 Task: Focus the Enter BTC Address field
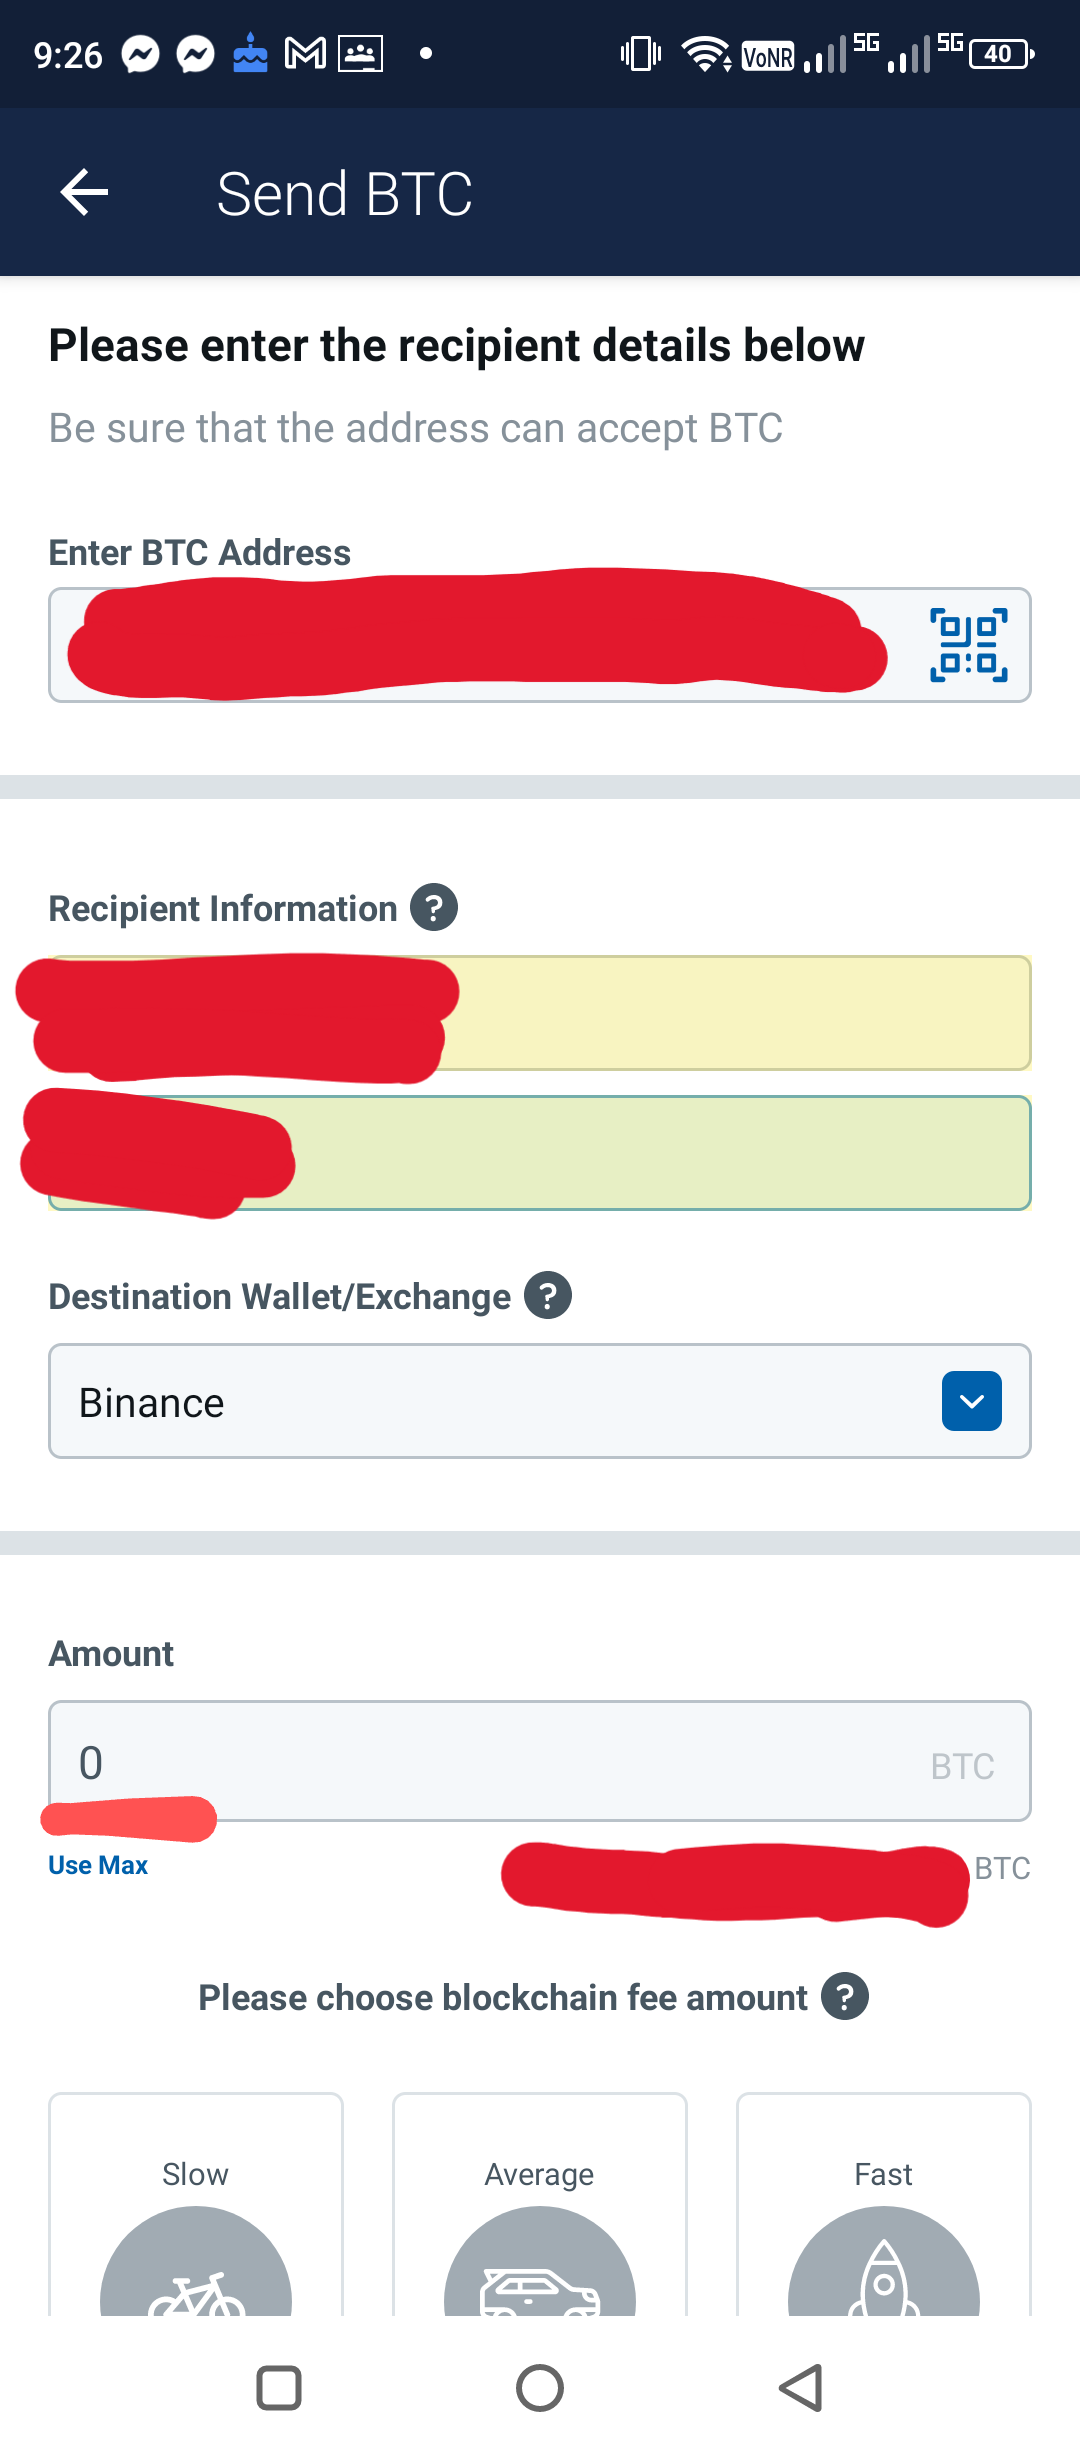pyautogui.click(x=540, y=645)
